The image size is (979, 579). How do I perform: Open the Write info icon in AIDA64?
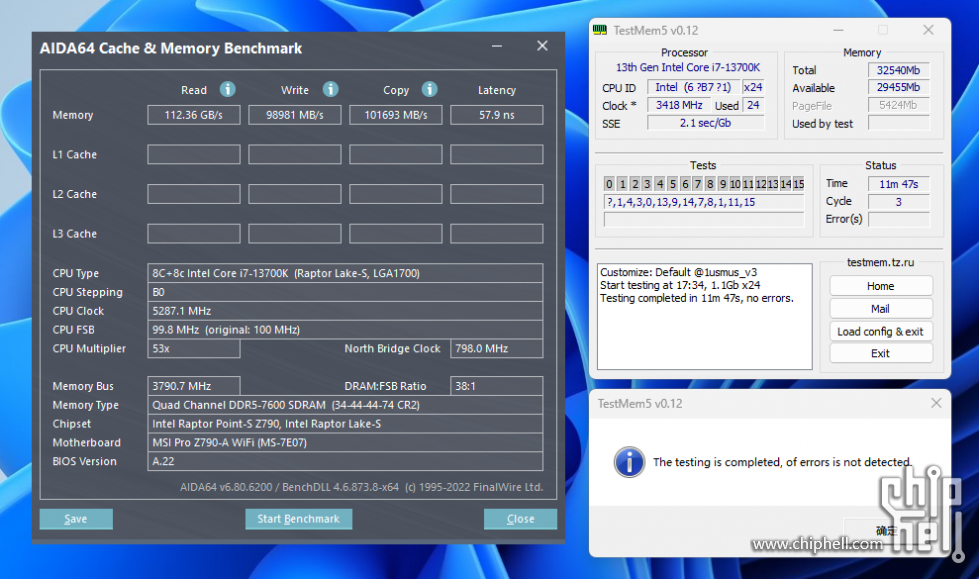point(330,89)
